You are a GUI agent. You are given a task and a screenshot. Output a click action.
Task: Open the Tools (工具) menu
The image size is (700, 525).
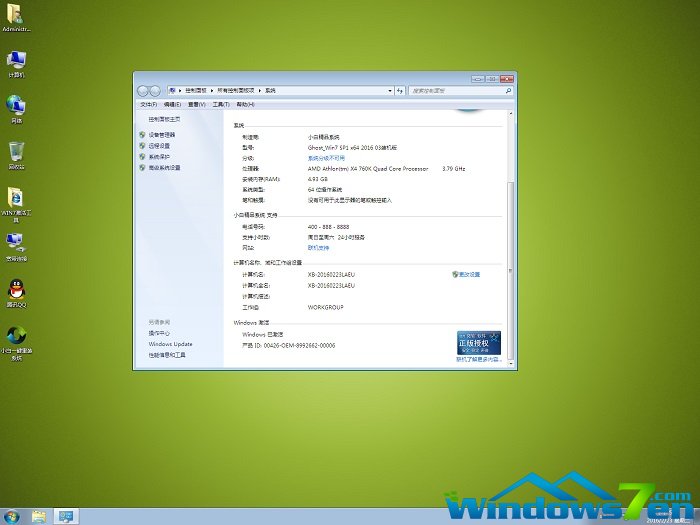220,104
